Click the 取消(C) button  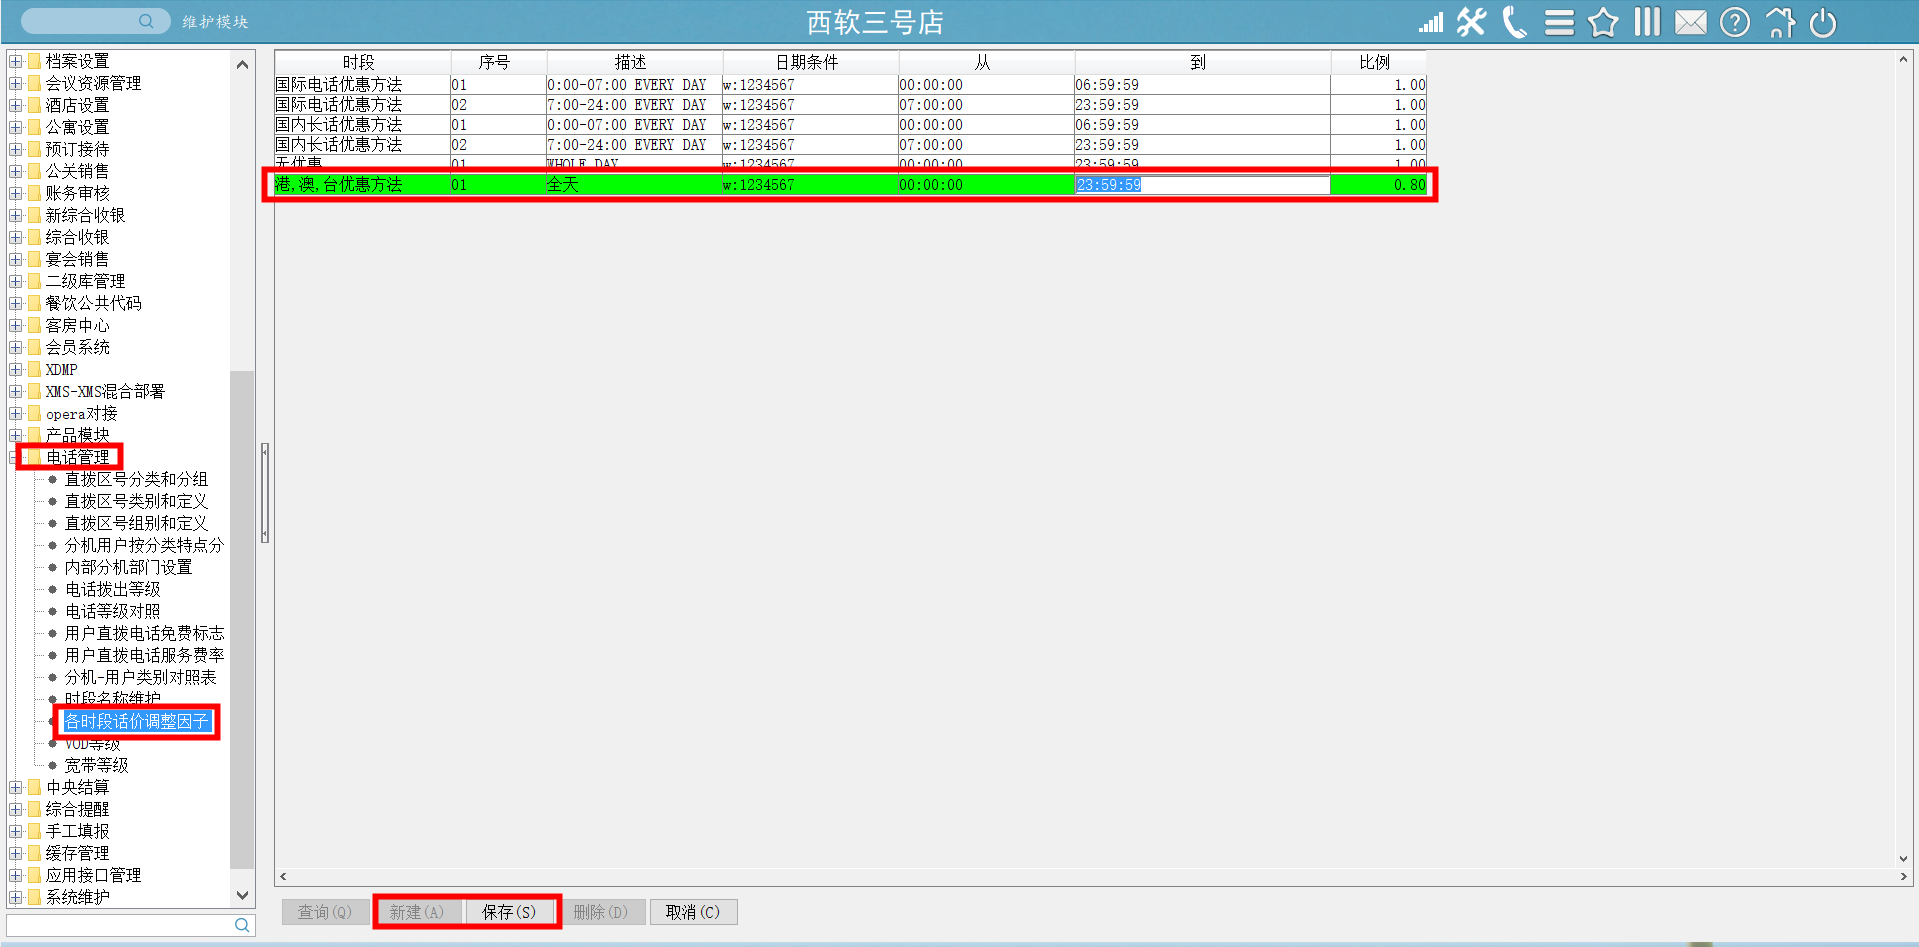(693, 912)
